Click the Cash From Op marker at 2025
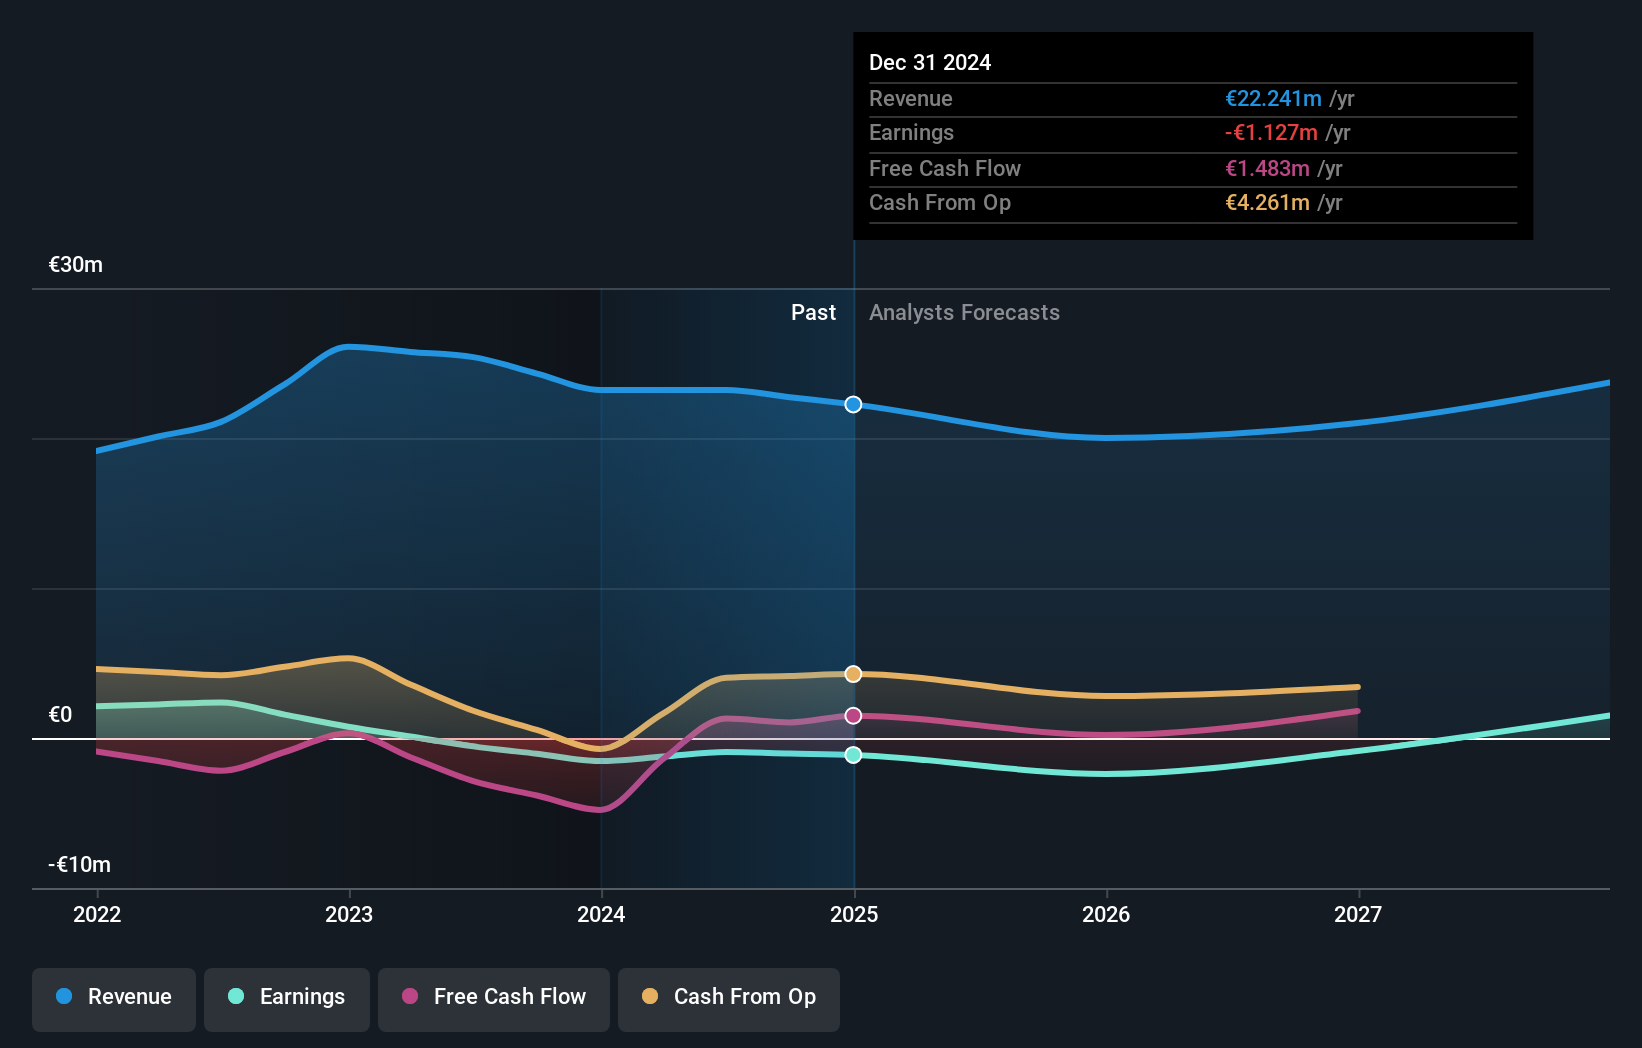 click(852, 673)
